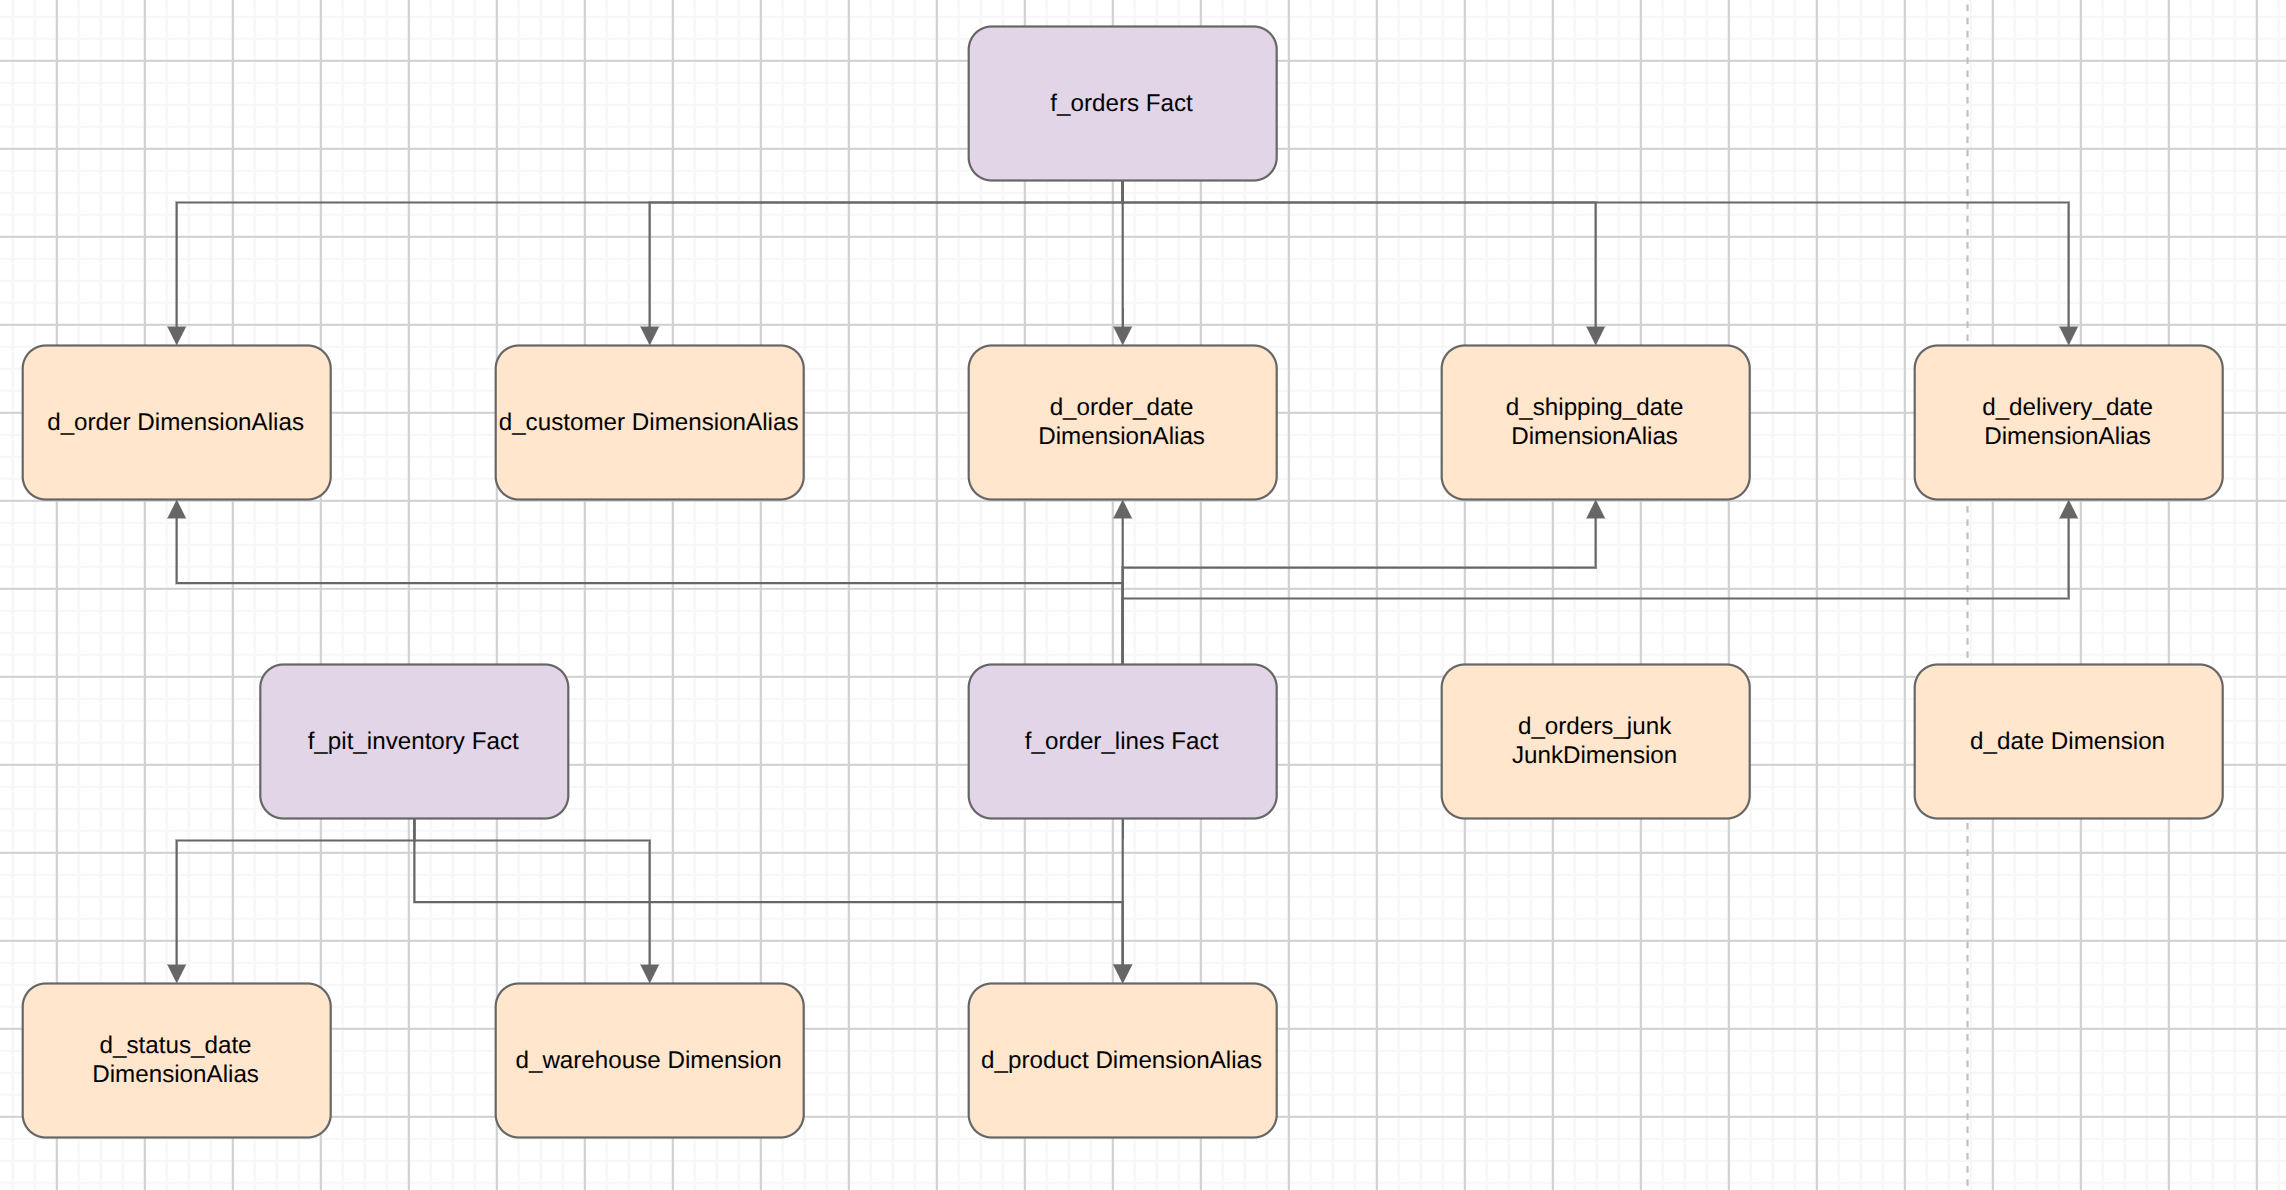The image size is (2286, 1190).
Task: Select the d_date Dimension box
Action: [x=2068, y=741]
